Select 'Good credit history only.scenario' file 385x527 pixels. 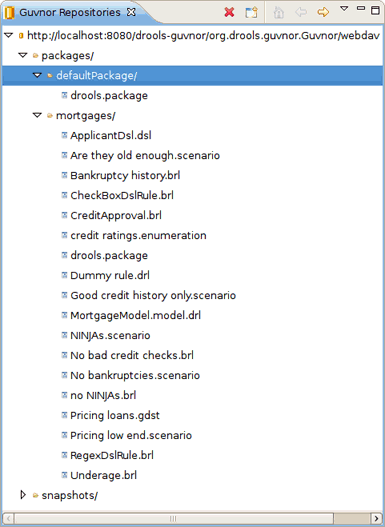pyautogui.click(x=153, y=295)
